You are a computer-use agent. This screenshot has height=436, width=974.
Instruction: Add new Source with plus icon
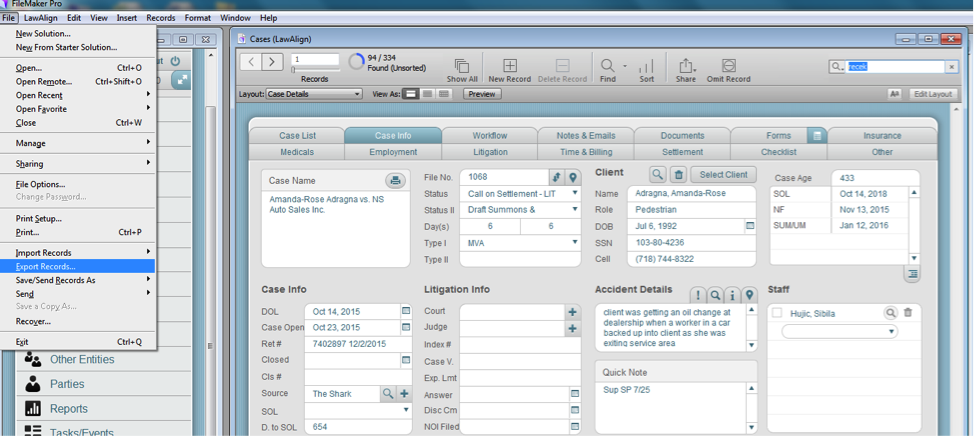pos(404,394)
